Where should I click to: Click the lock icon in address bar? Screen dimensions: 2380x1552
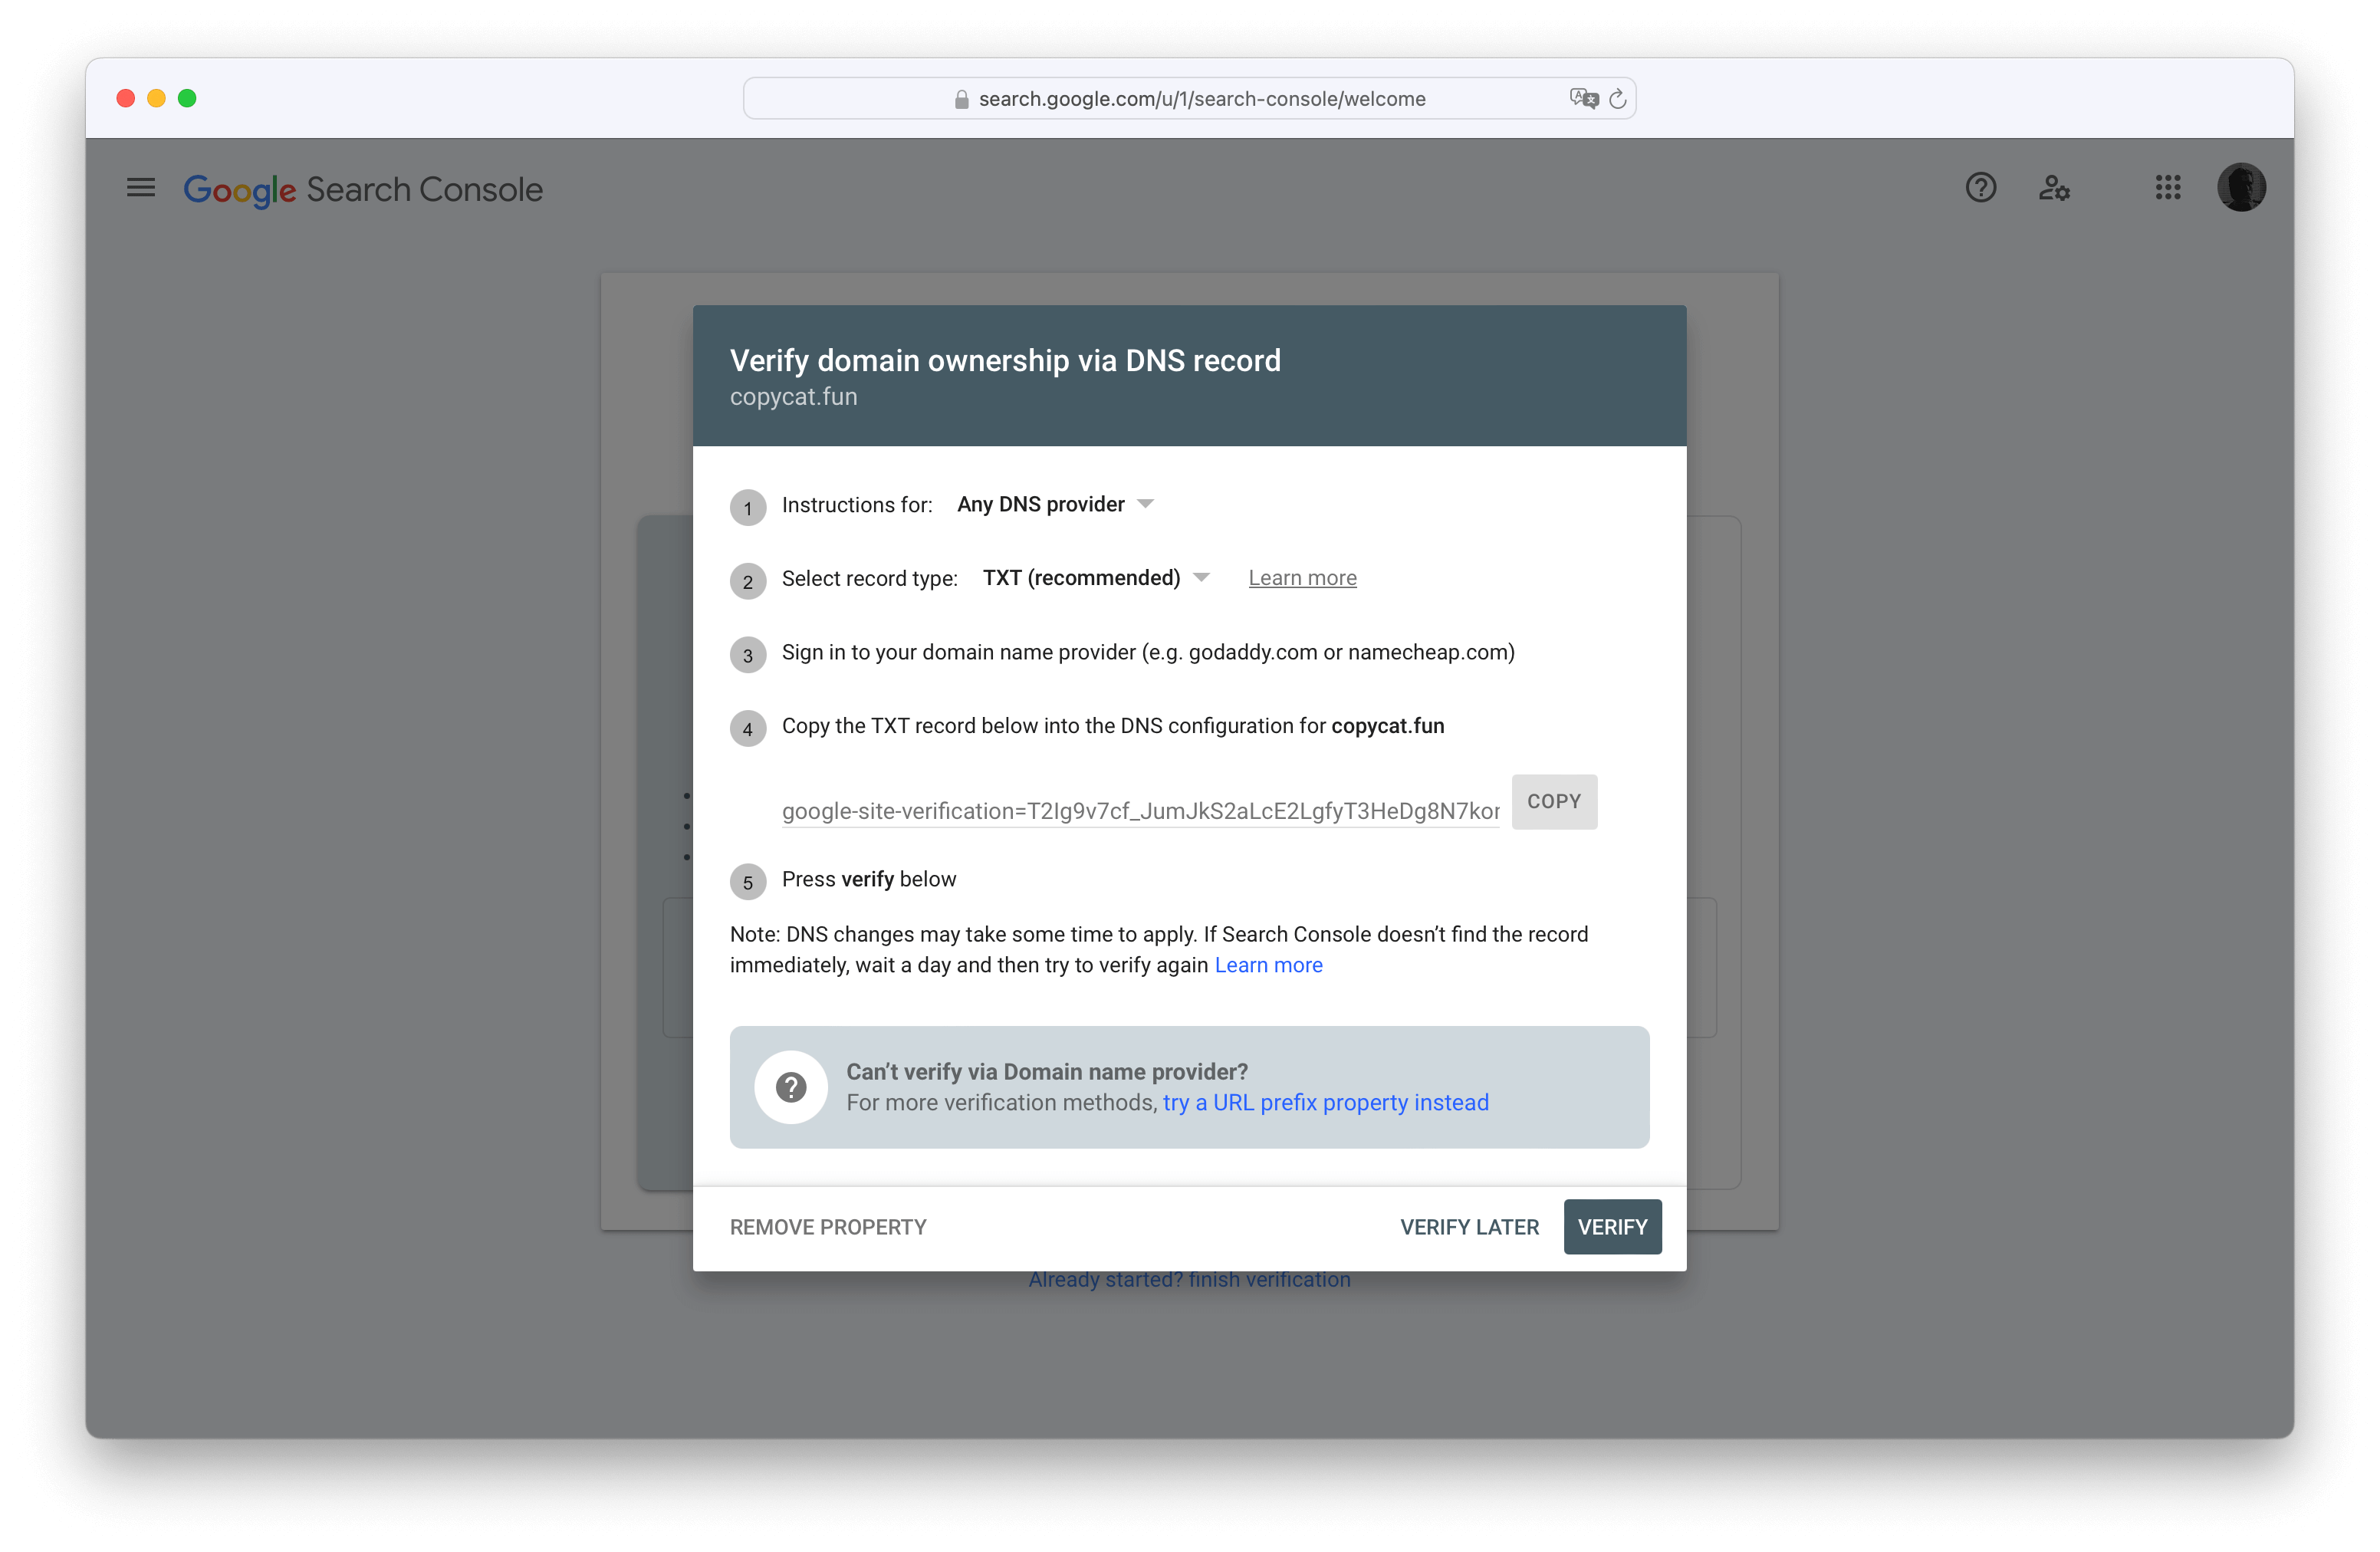click(961, 99)
